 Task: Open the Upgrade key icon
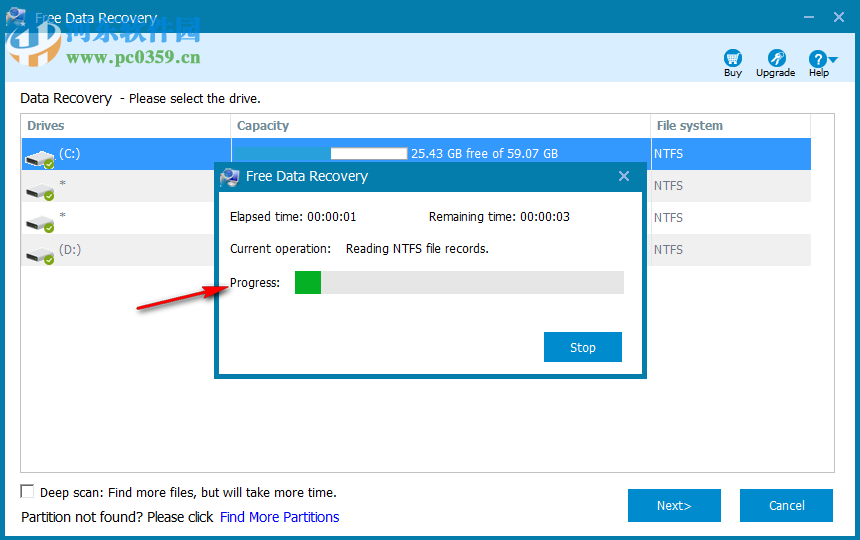point(776,58)
